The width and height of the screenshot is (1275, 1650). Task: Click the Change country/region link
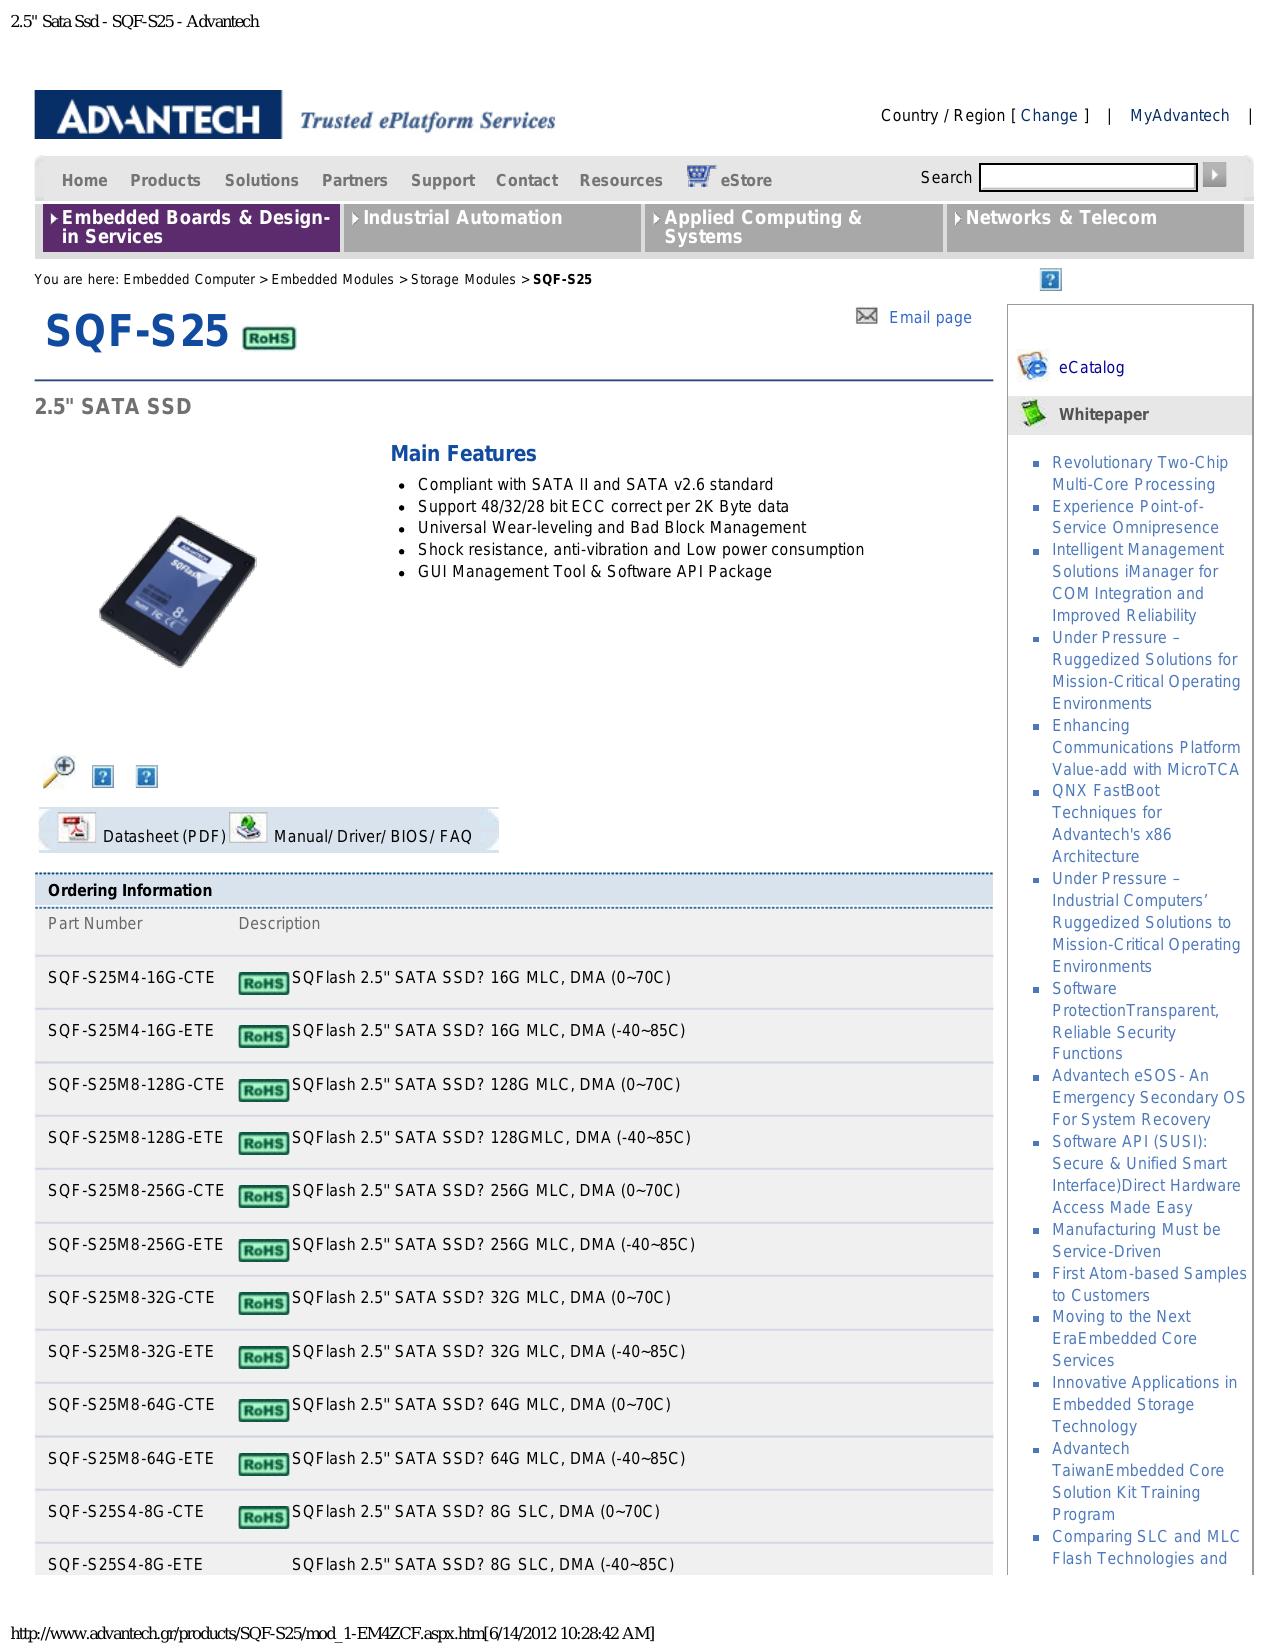pyautogui.click(x=1049, y=115)
